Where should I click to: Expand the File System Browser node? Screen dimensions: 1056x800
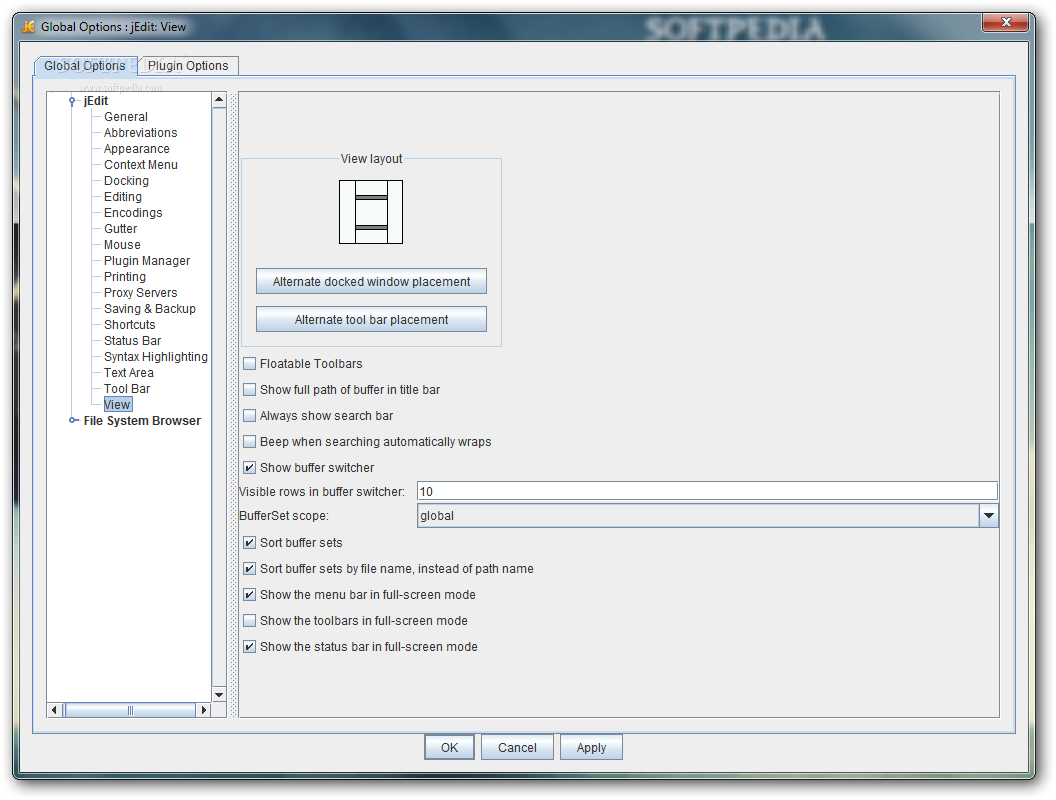tap(73, 421)
